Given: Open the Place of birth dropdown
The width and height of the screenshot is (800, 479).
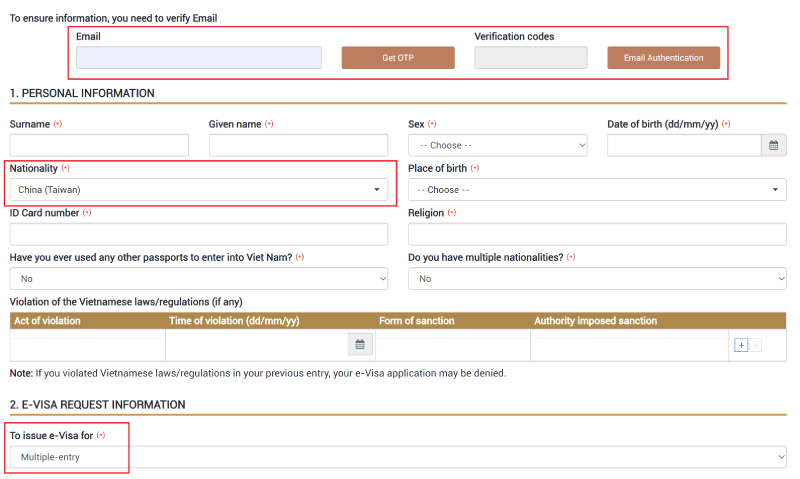Looking at the screenshot, I should pos(597,190).
